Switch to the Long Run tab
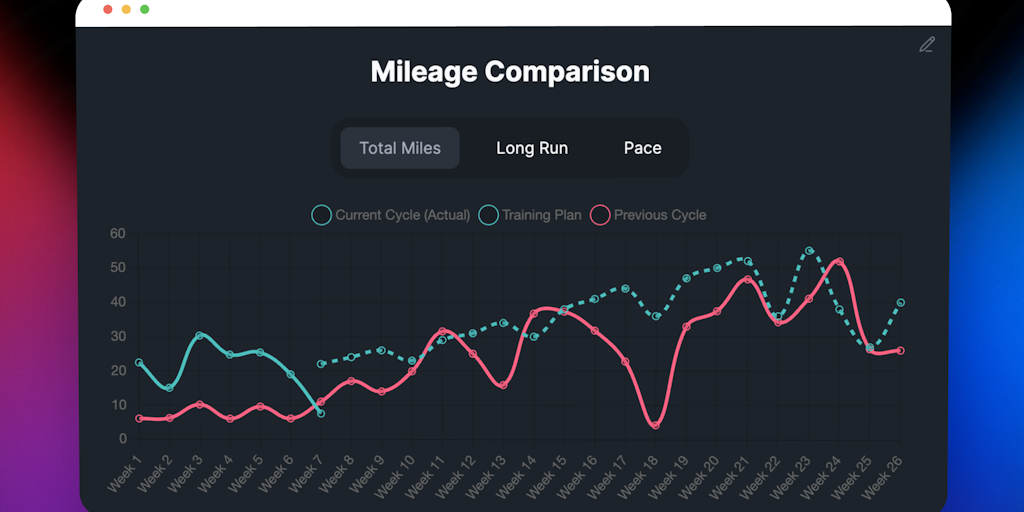Screen dimensions: 1024x512 point(532,148)
